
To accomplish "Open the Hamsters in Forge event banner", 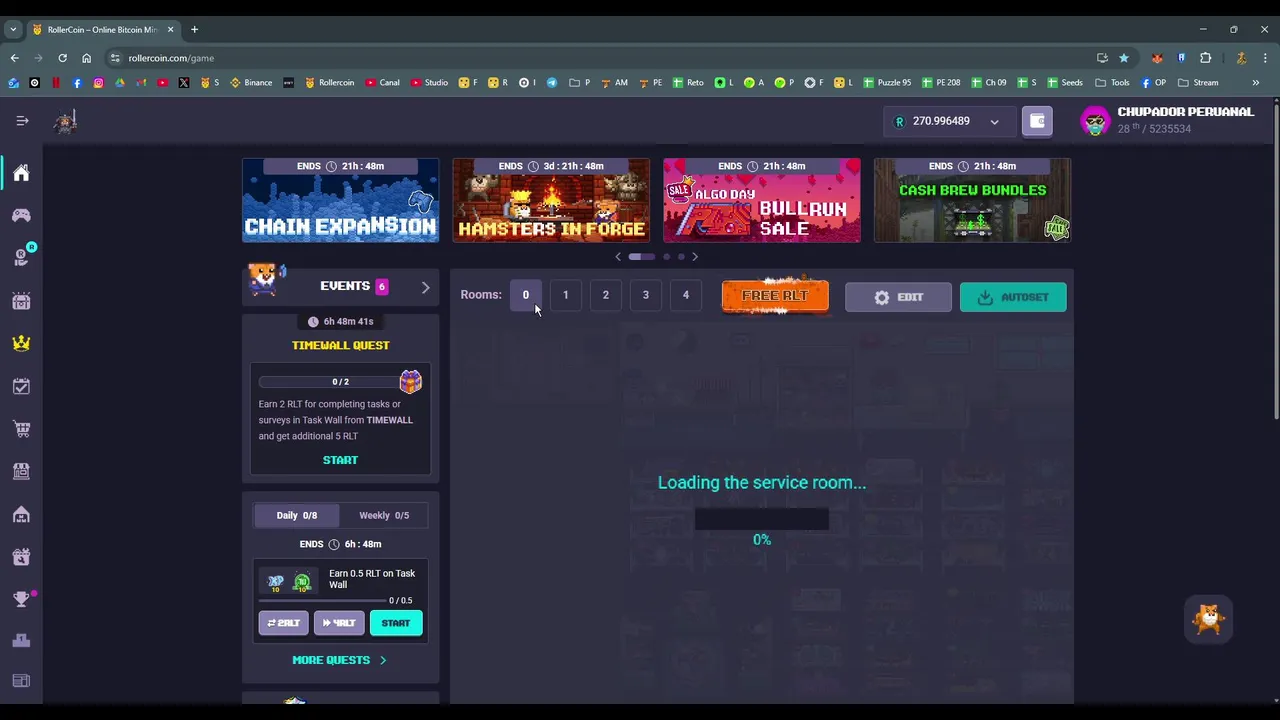I will point(551,200).
